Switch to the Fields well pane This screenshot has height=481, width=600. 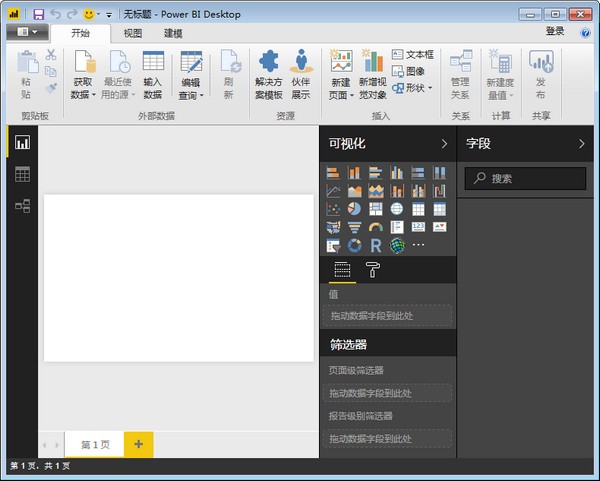coord(342,269)
